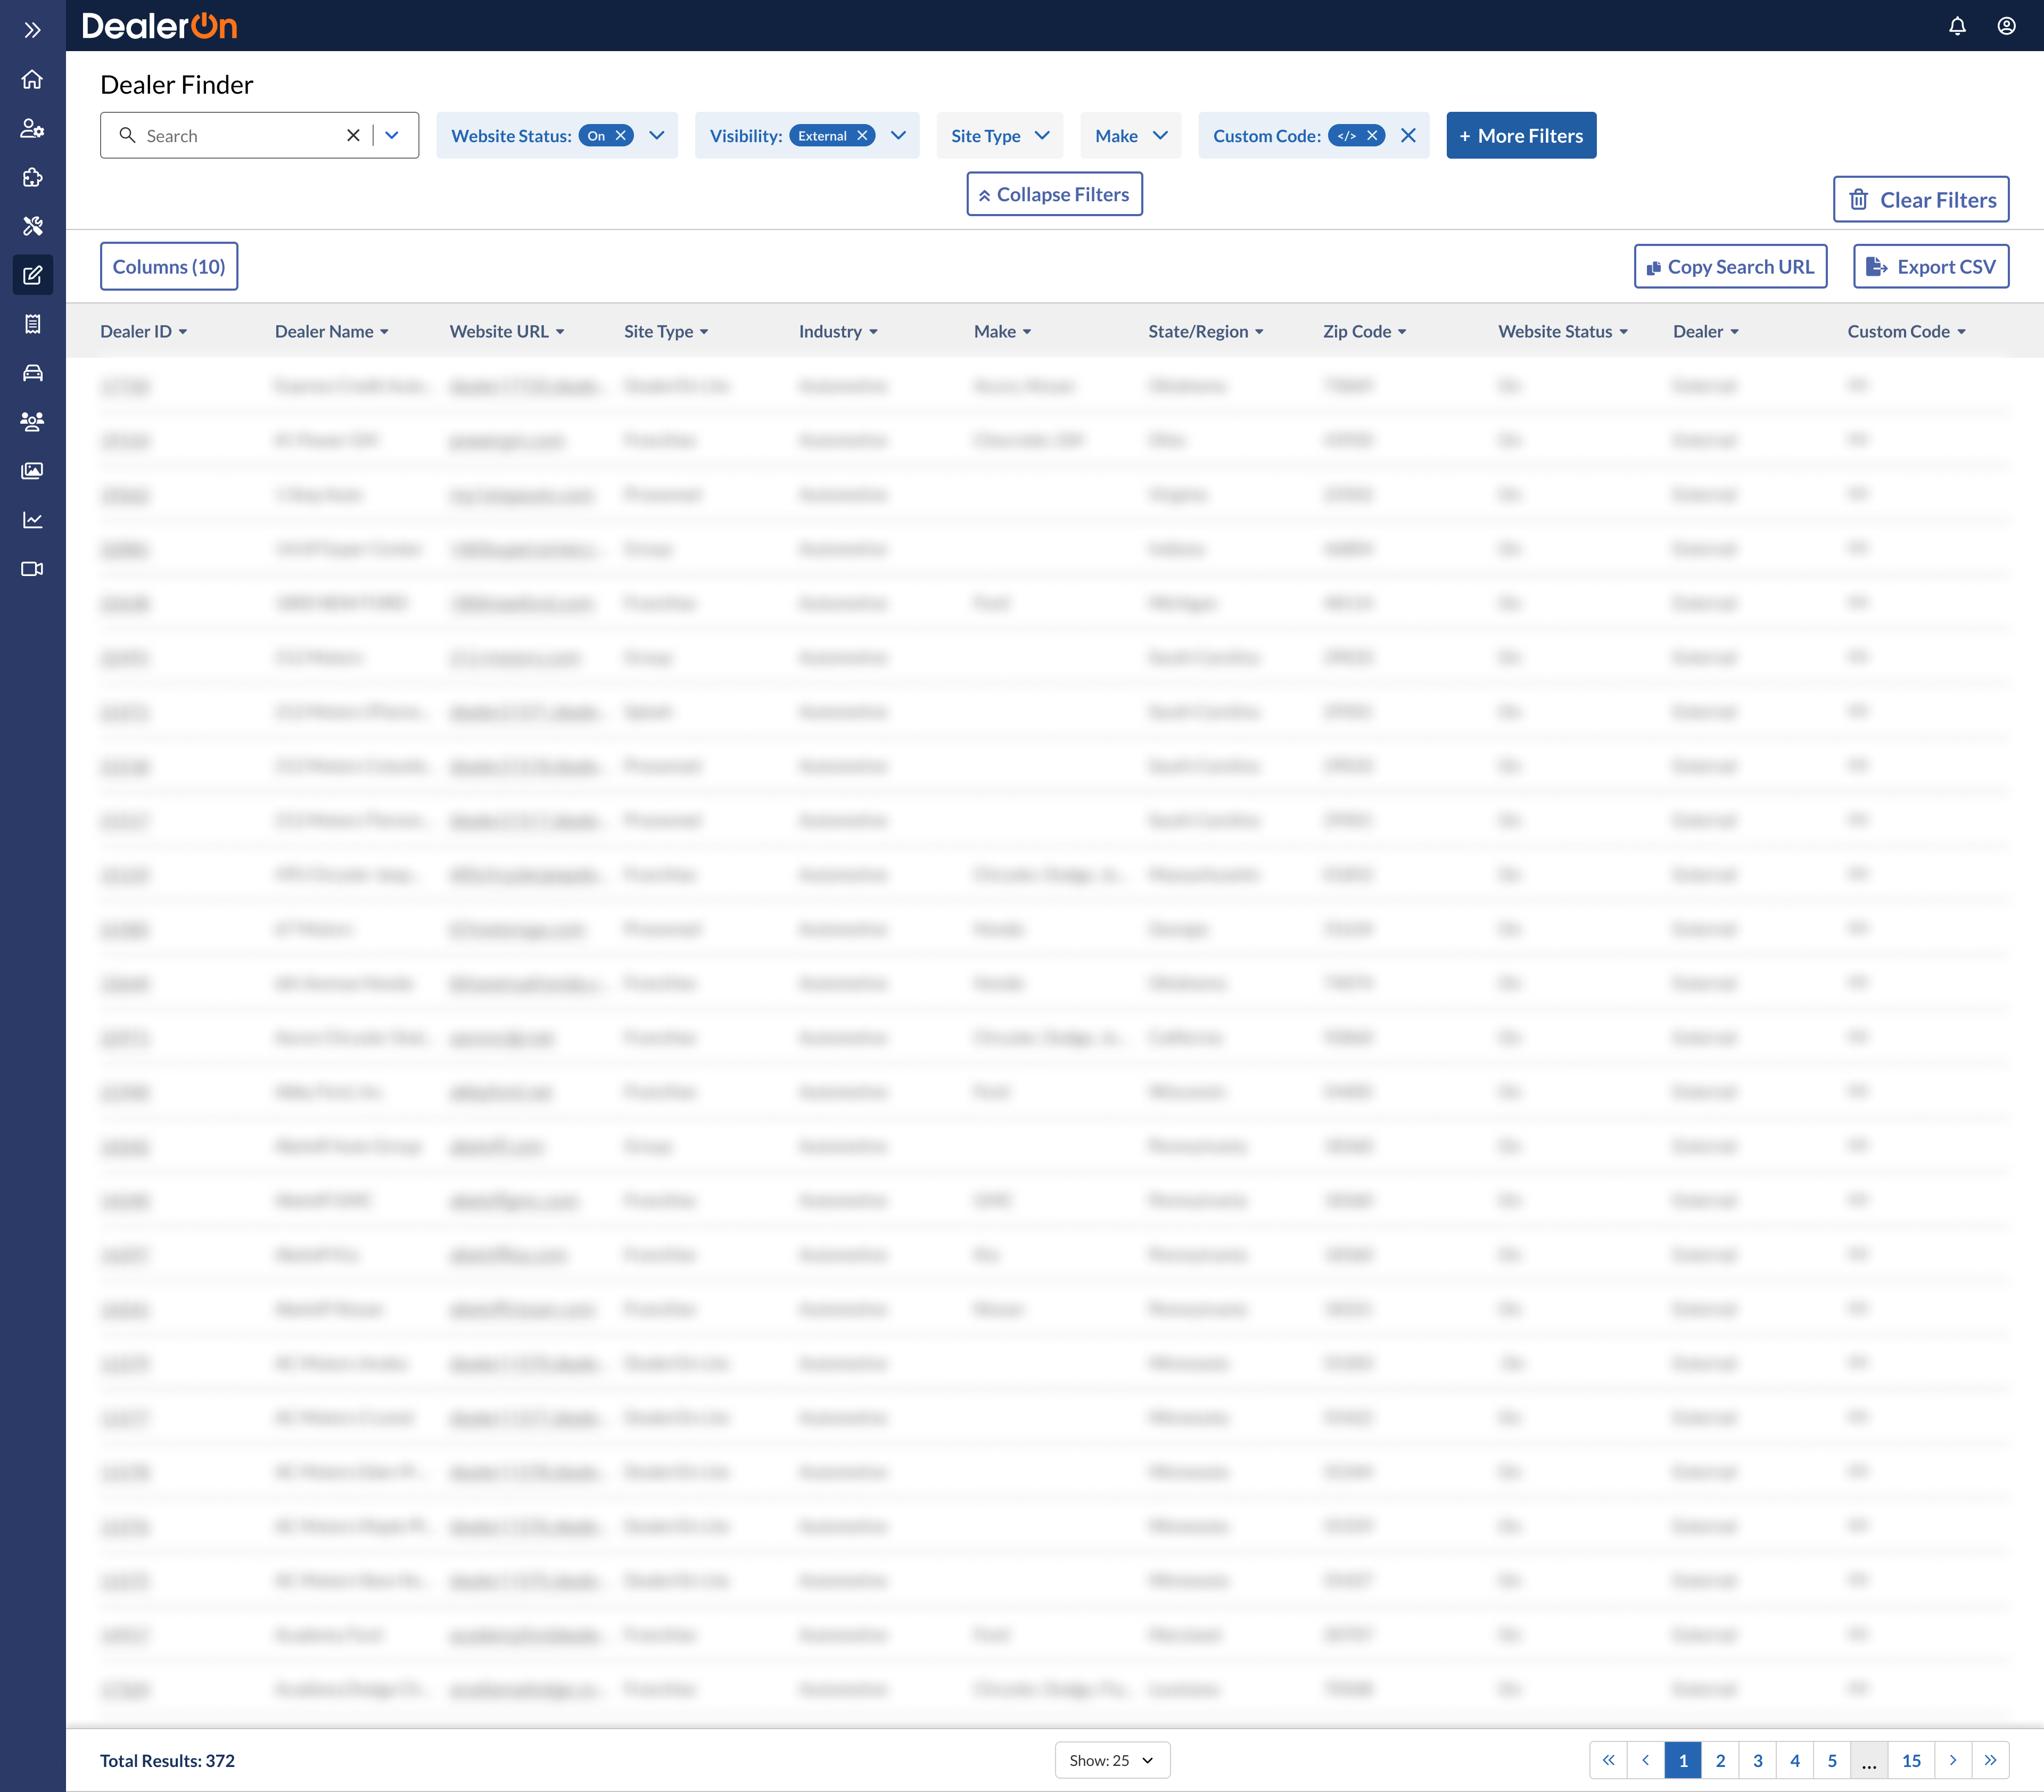Click in the Search input field
This screenshot has width=2044, height=1792.
pyautogui.click(x=240, y=136)
